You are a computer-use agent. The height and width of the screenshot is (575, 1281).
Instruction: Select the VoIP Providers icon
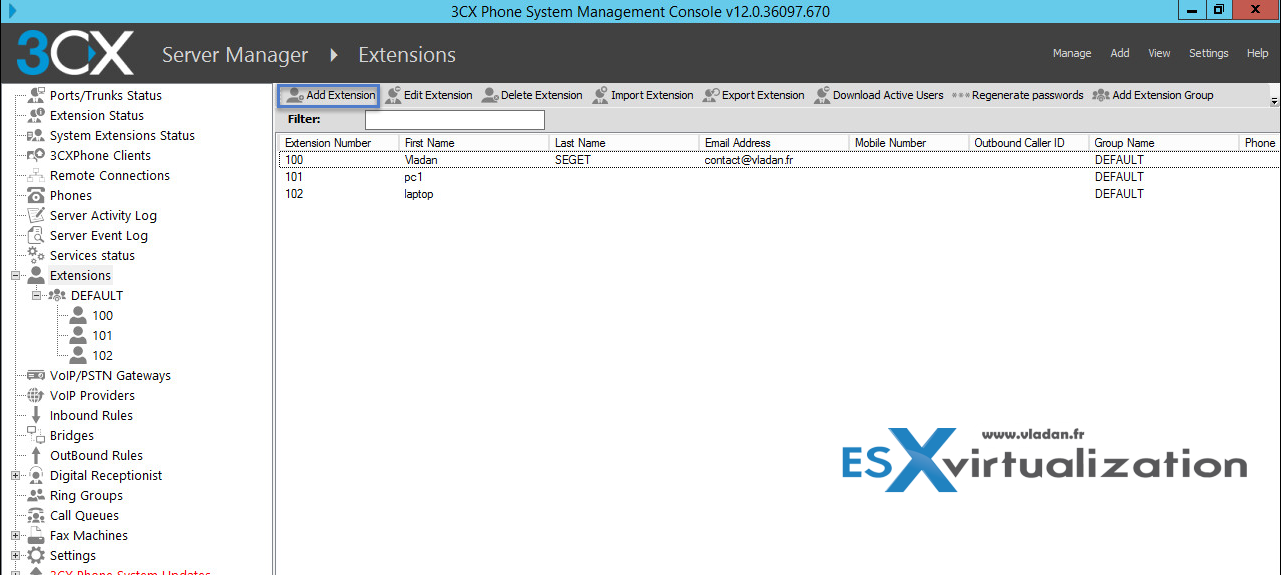point(36,395)
